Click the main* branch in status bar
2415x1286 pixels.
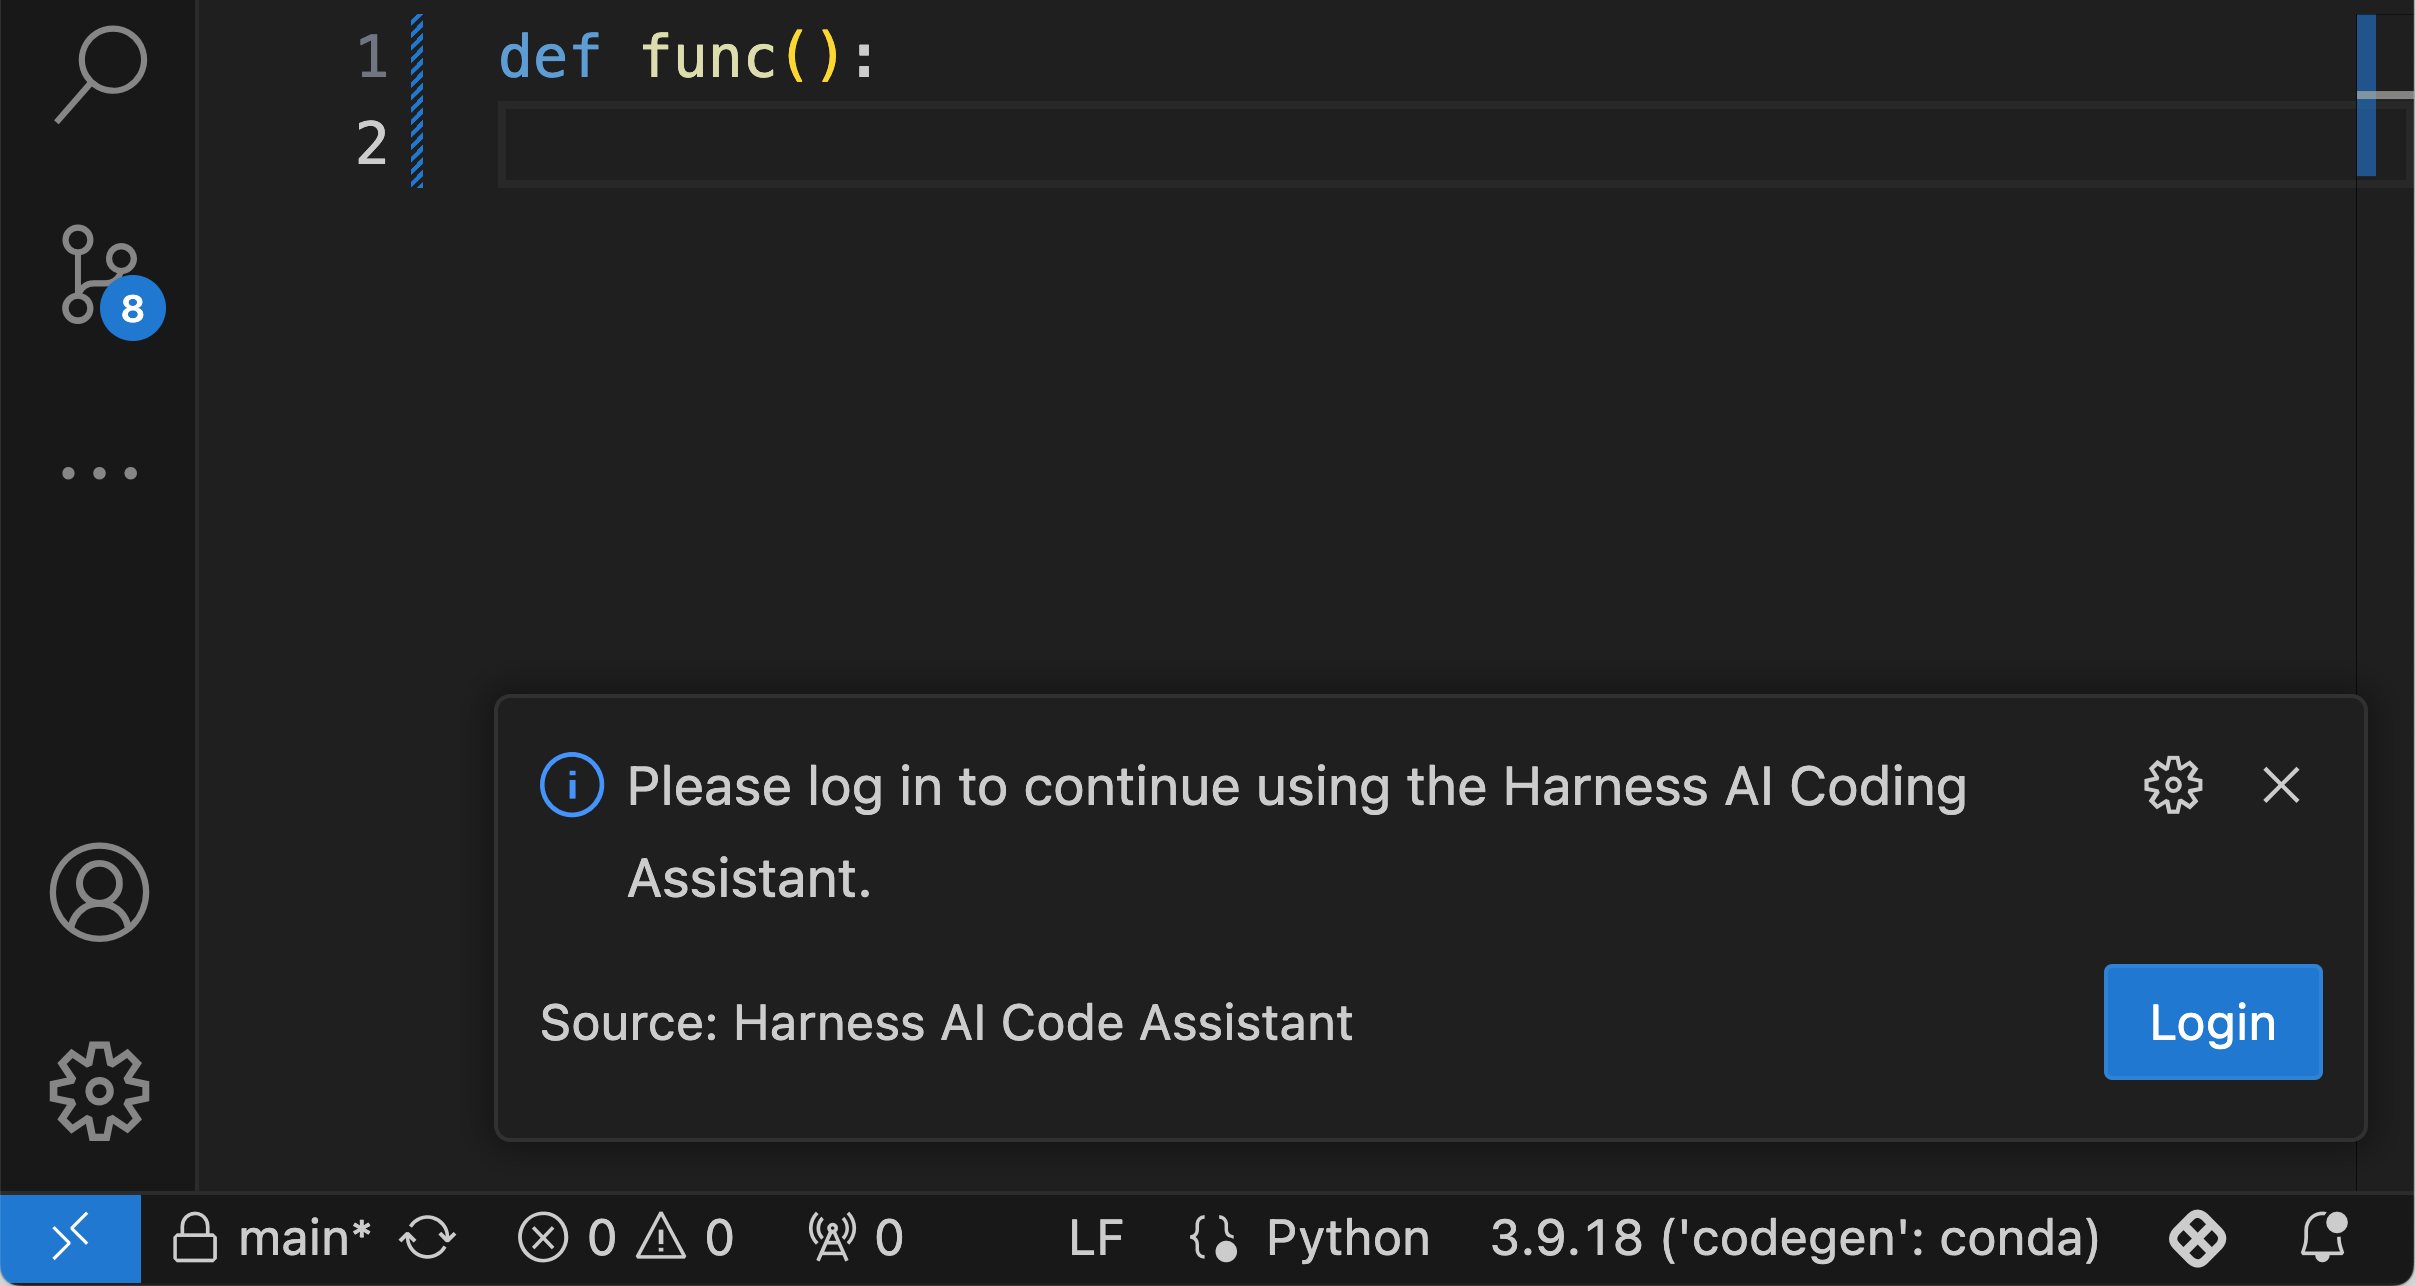[271, 1239]
